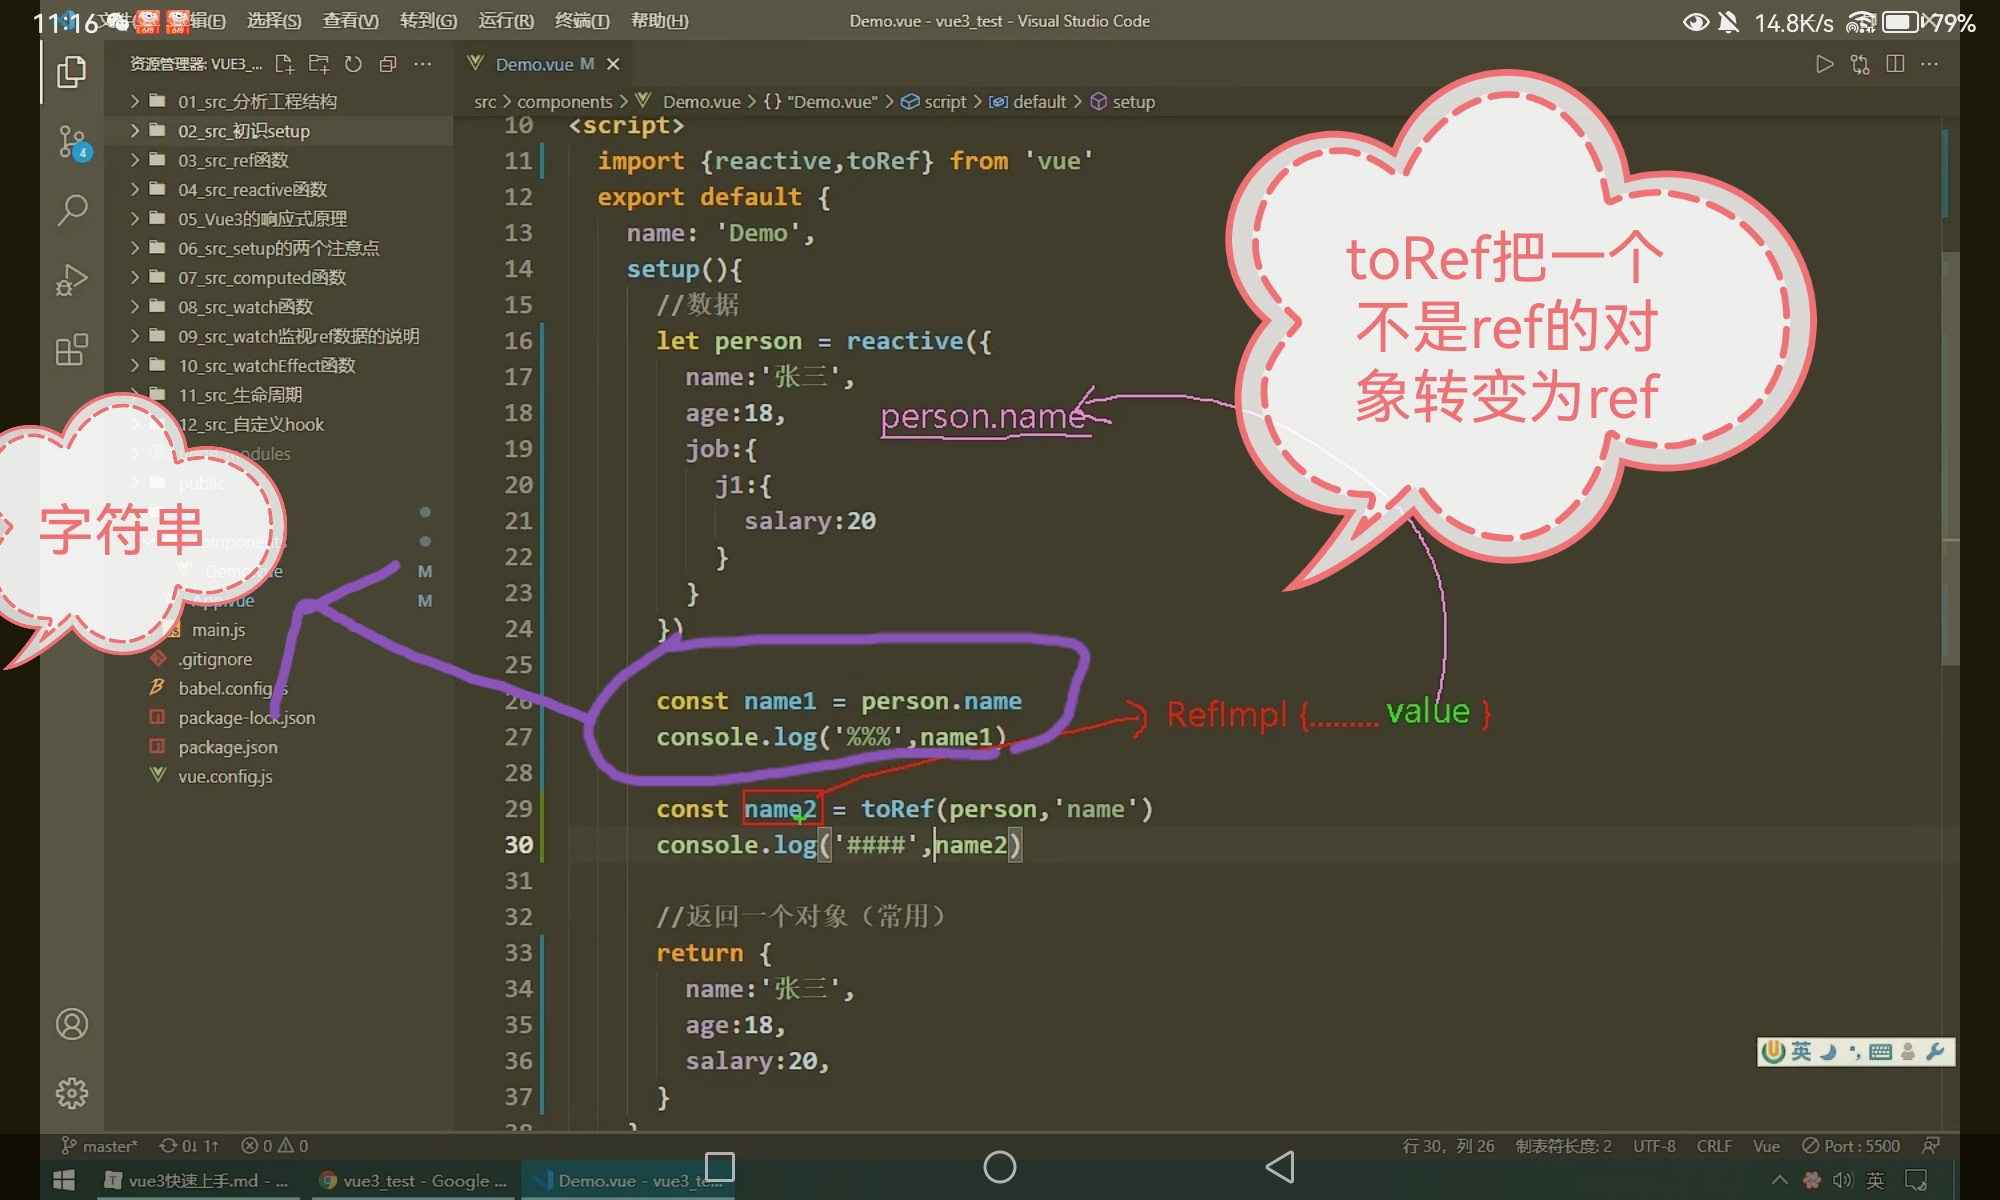The height and width of the screenshot is (1200, 2000).
Task: Expand the 07_src_computed函数 folder
Action: tap(261, 277)
